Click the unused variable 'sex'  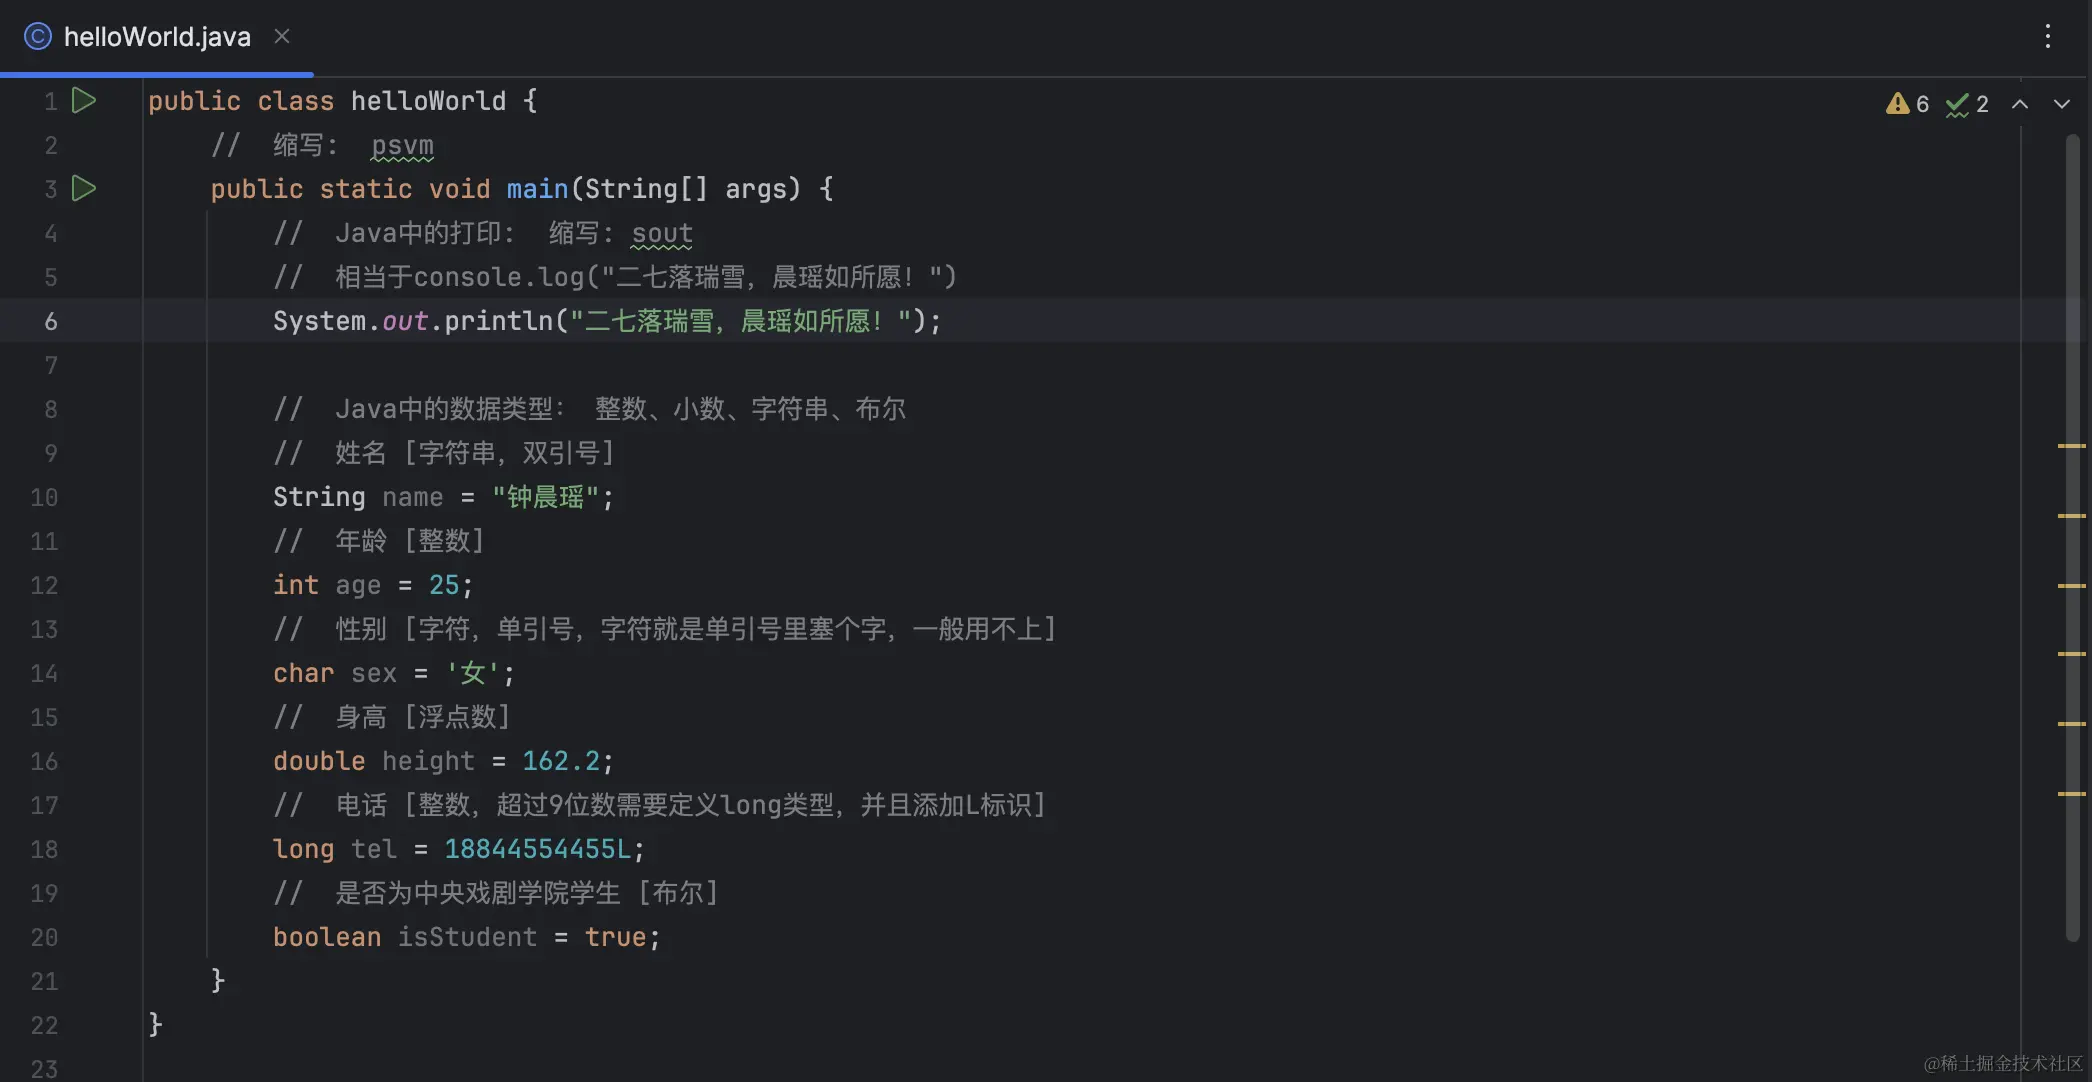pyautogui.click(x=374, y=673)
